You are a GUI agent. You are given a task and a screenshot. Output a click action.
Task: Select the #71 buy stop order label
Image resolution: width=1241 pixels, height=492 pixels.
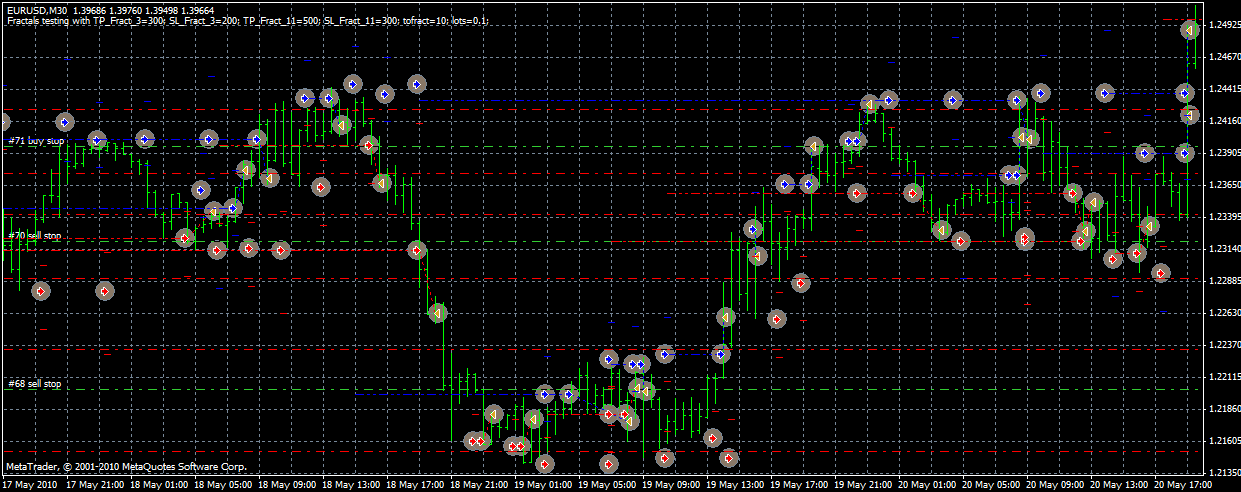point(35,142)
